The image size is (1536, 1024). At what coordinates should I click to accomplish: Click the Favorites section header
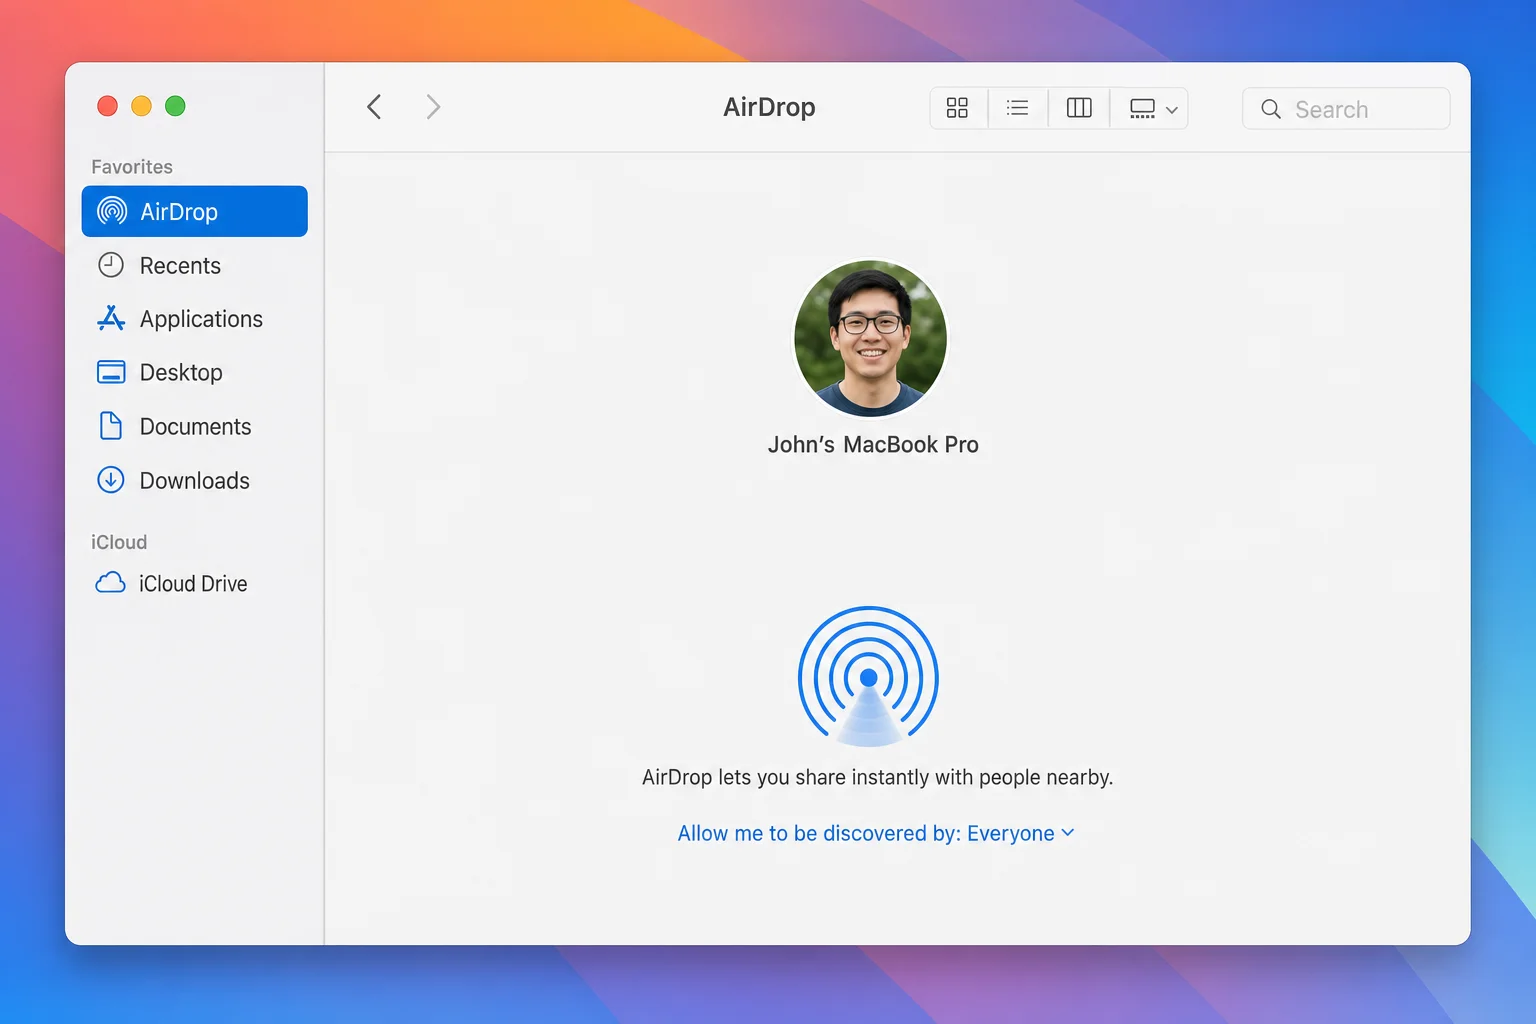coord(132,167)
